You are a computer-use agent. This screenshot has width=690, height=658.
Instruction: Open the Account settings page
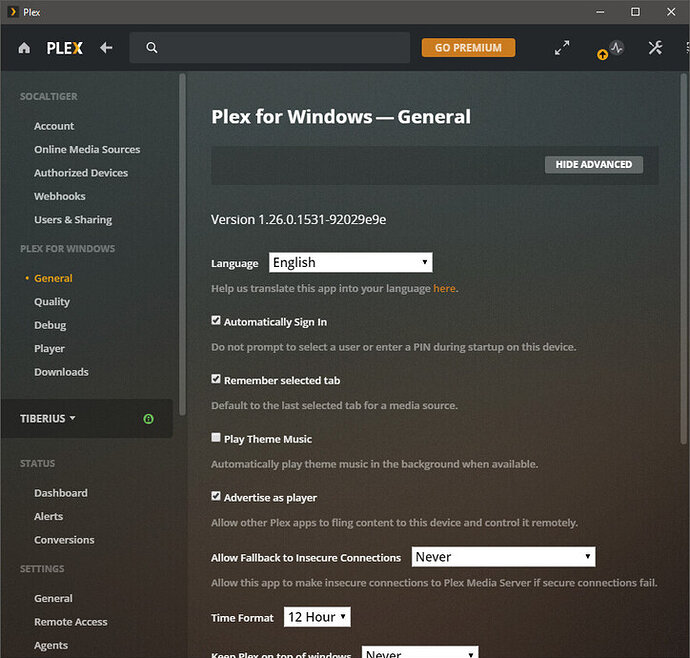click(54, 126)
